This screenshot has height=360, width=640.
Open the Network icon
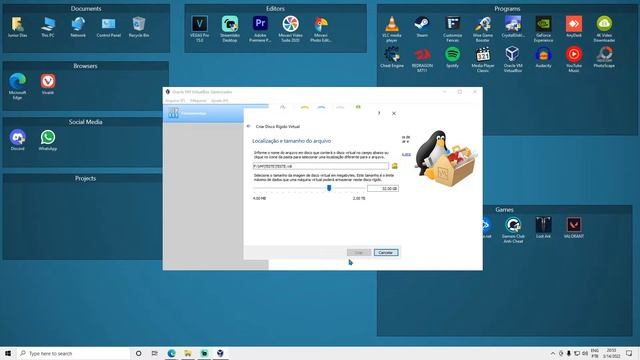(78, 27)
